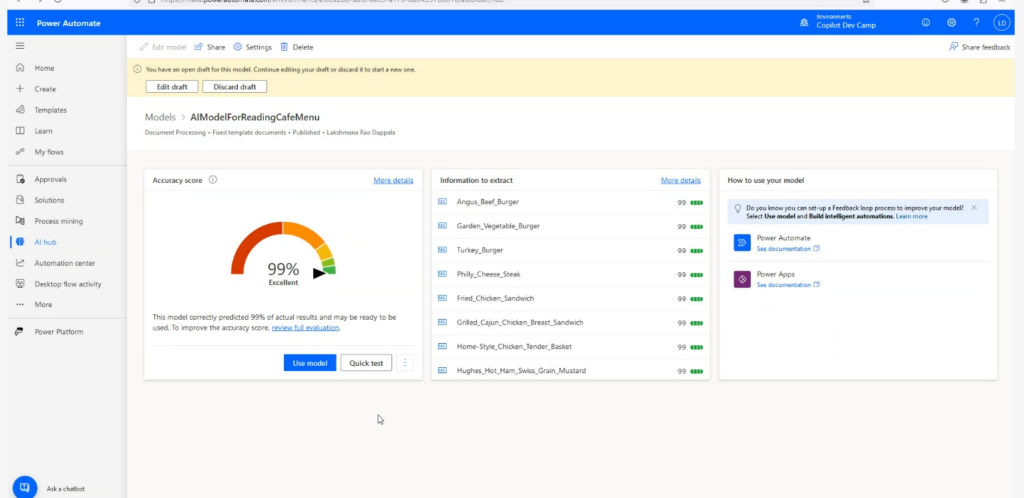Click the Learn book icon

(x=20, y=131)
